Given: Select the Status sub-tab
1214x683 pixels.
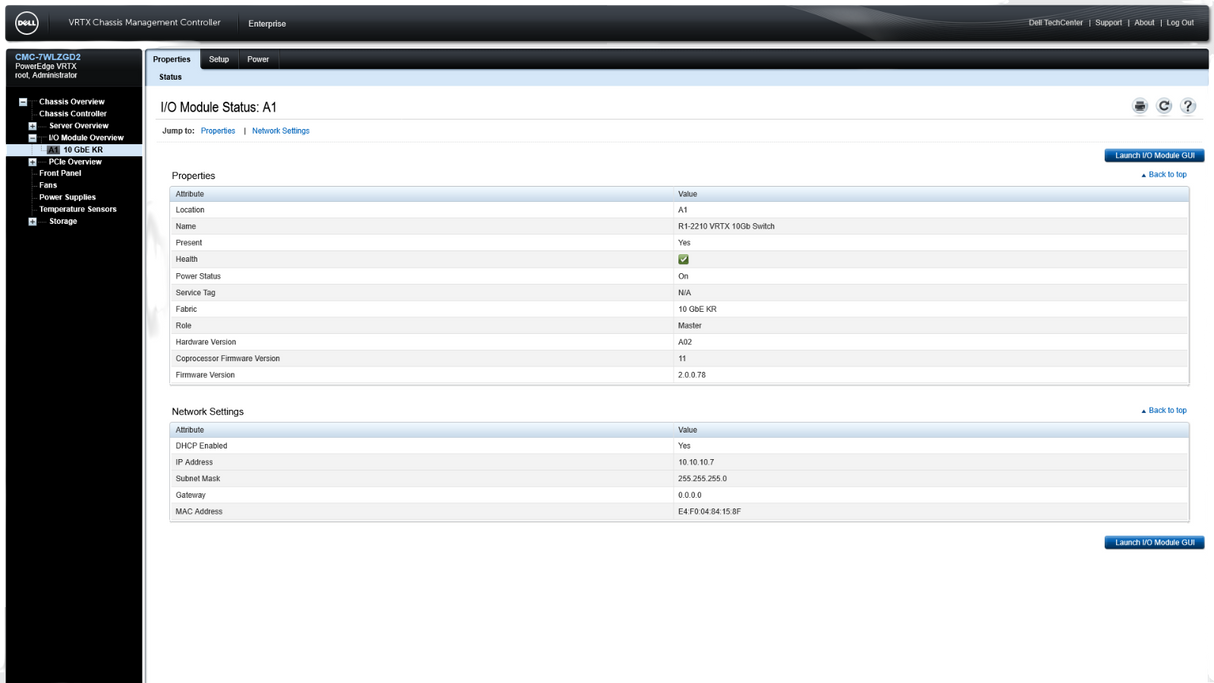Looking at the screenshot, I should (171, 77).
